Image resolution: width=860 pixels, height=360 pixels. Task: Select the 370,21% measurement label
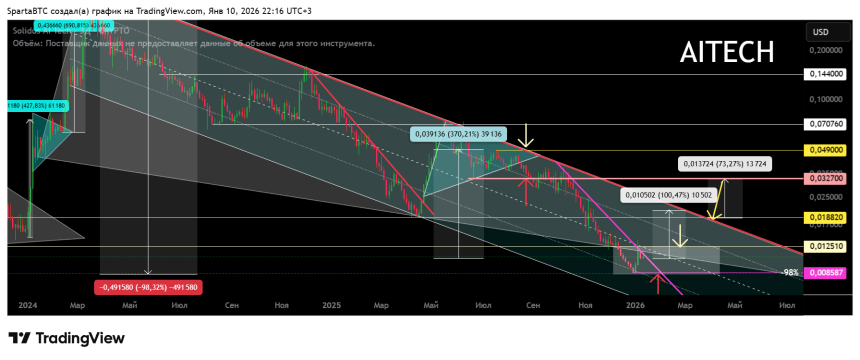click(459, 133)
